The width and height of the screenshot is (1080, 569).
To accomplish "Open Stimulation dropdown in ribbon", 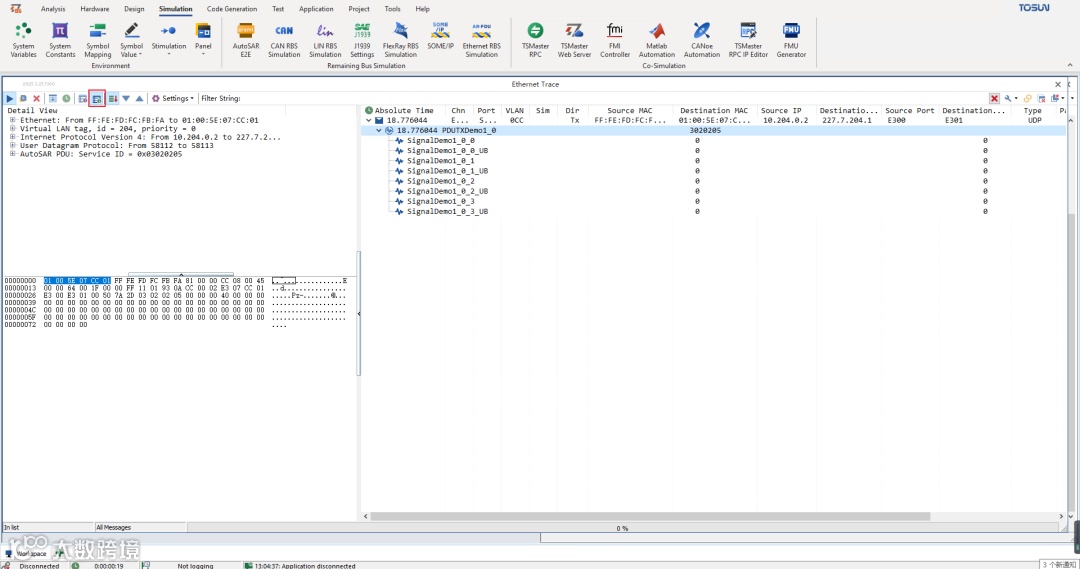I will tap(169, 39).
